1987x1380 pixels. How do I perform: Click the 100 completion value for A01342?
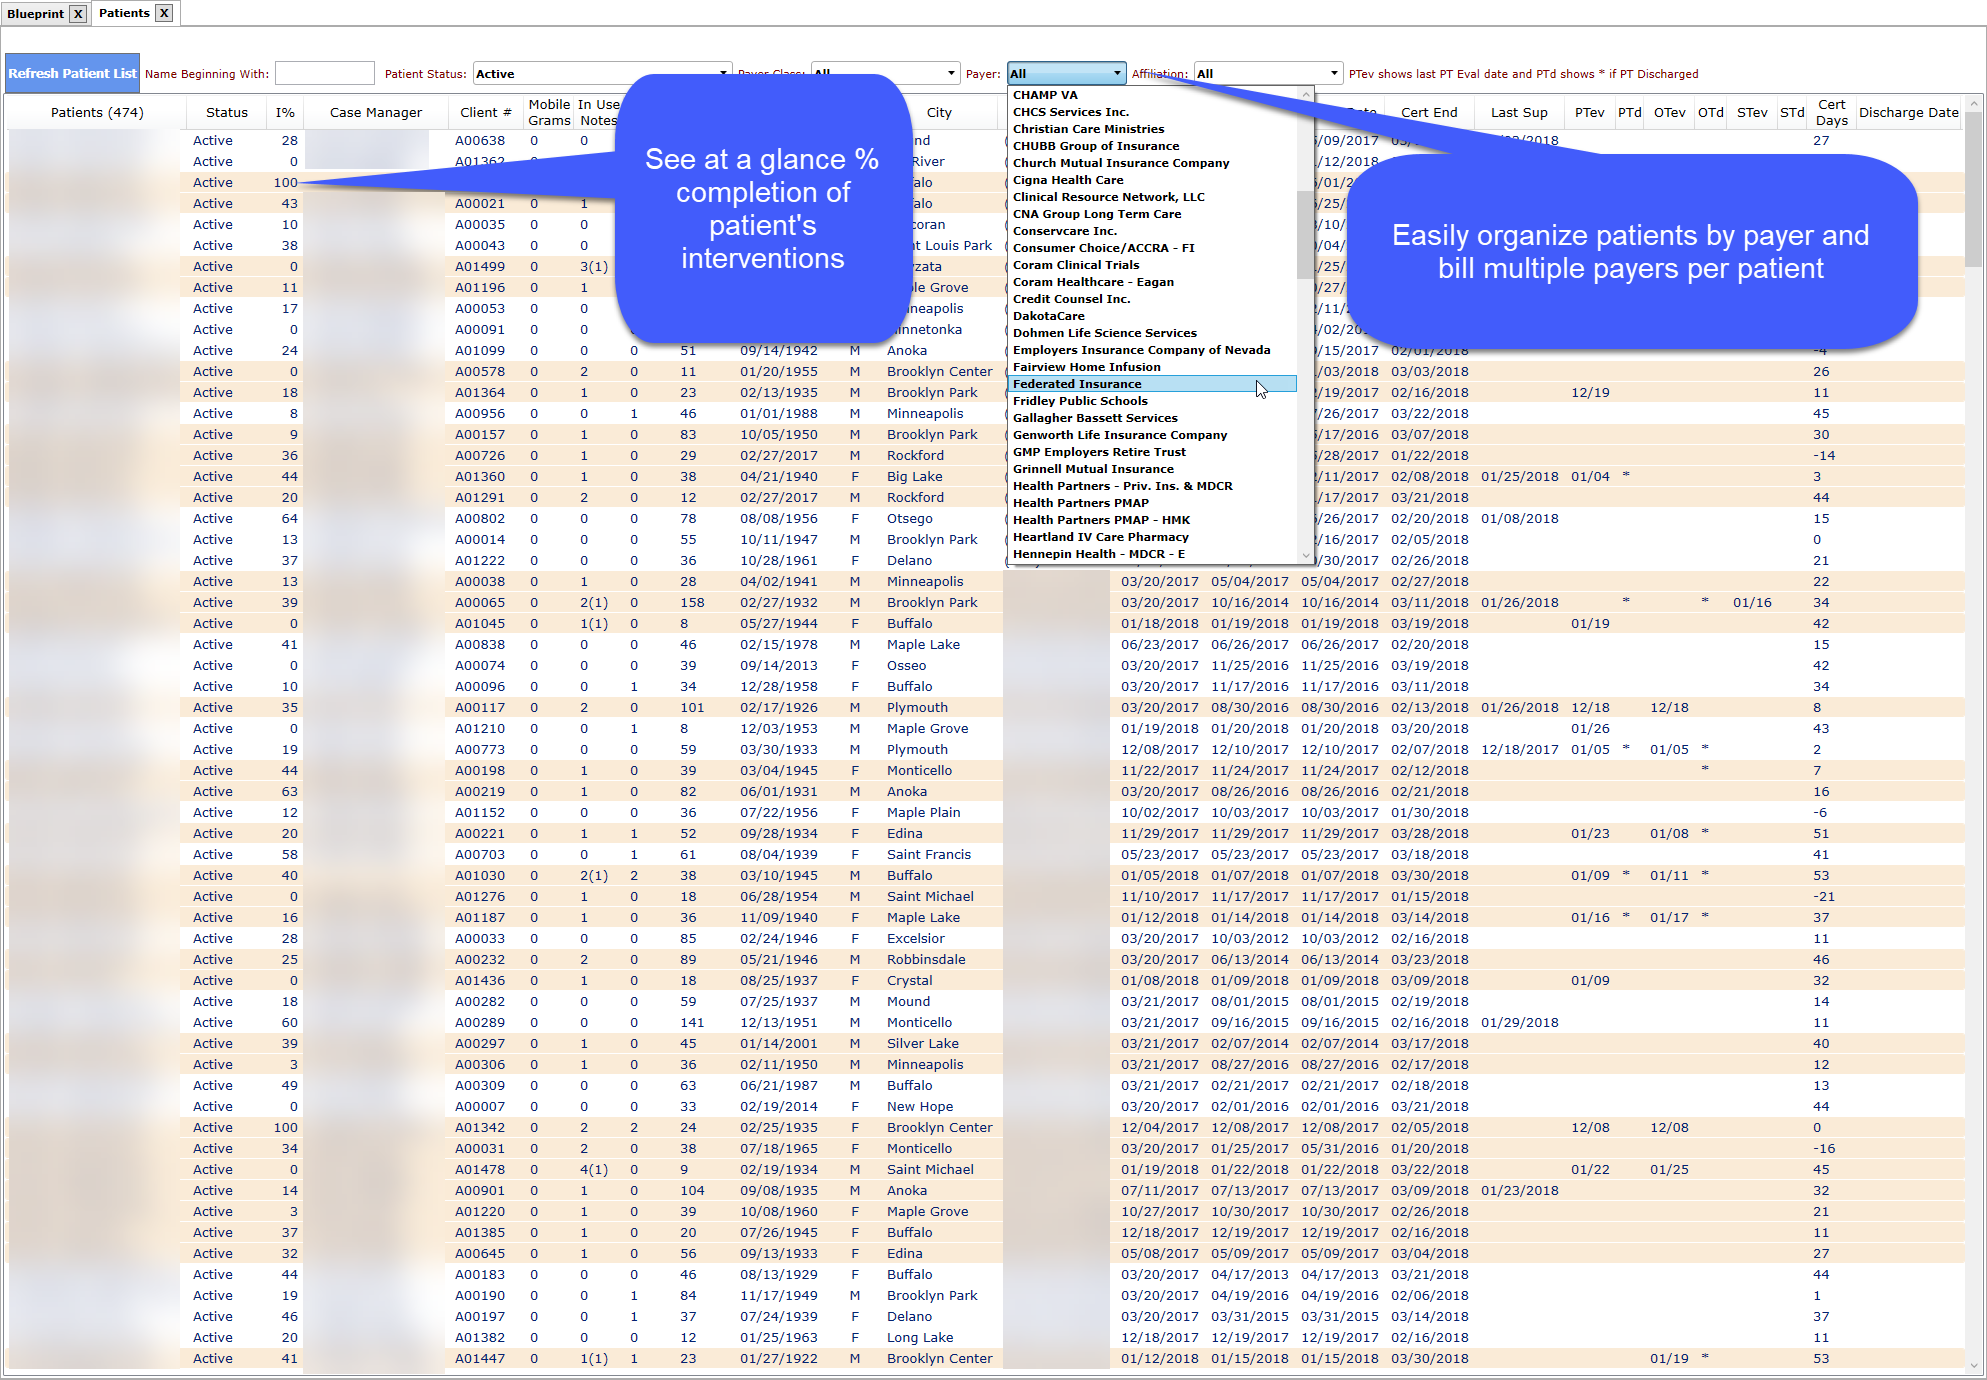click(x=285, y=1128)
